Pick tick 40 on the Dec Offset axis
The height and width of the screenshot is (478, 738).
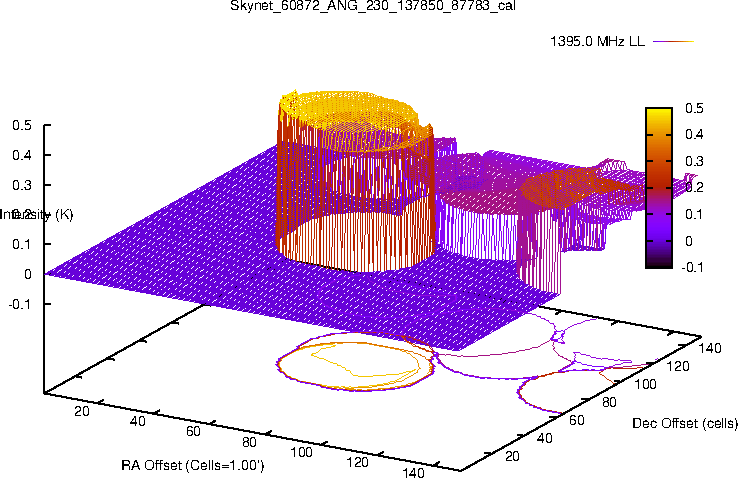coord(545,438)
